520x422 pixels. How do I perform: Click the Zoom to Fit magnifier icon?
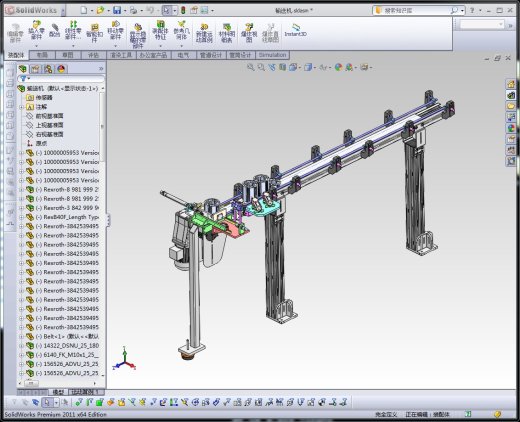[x=250, y=67]
